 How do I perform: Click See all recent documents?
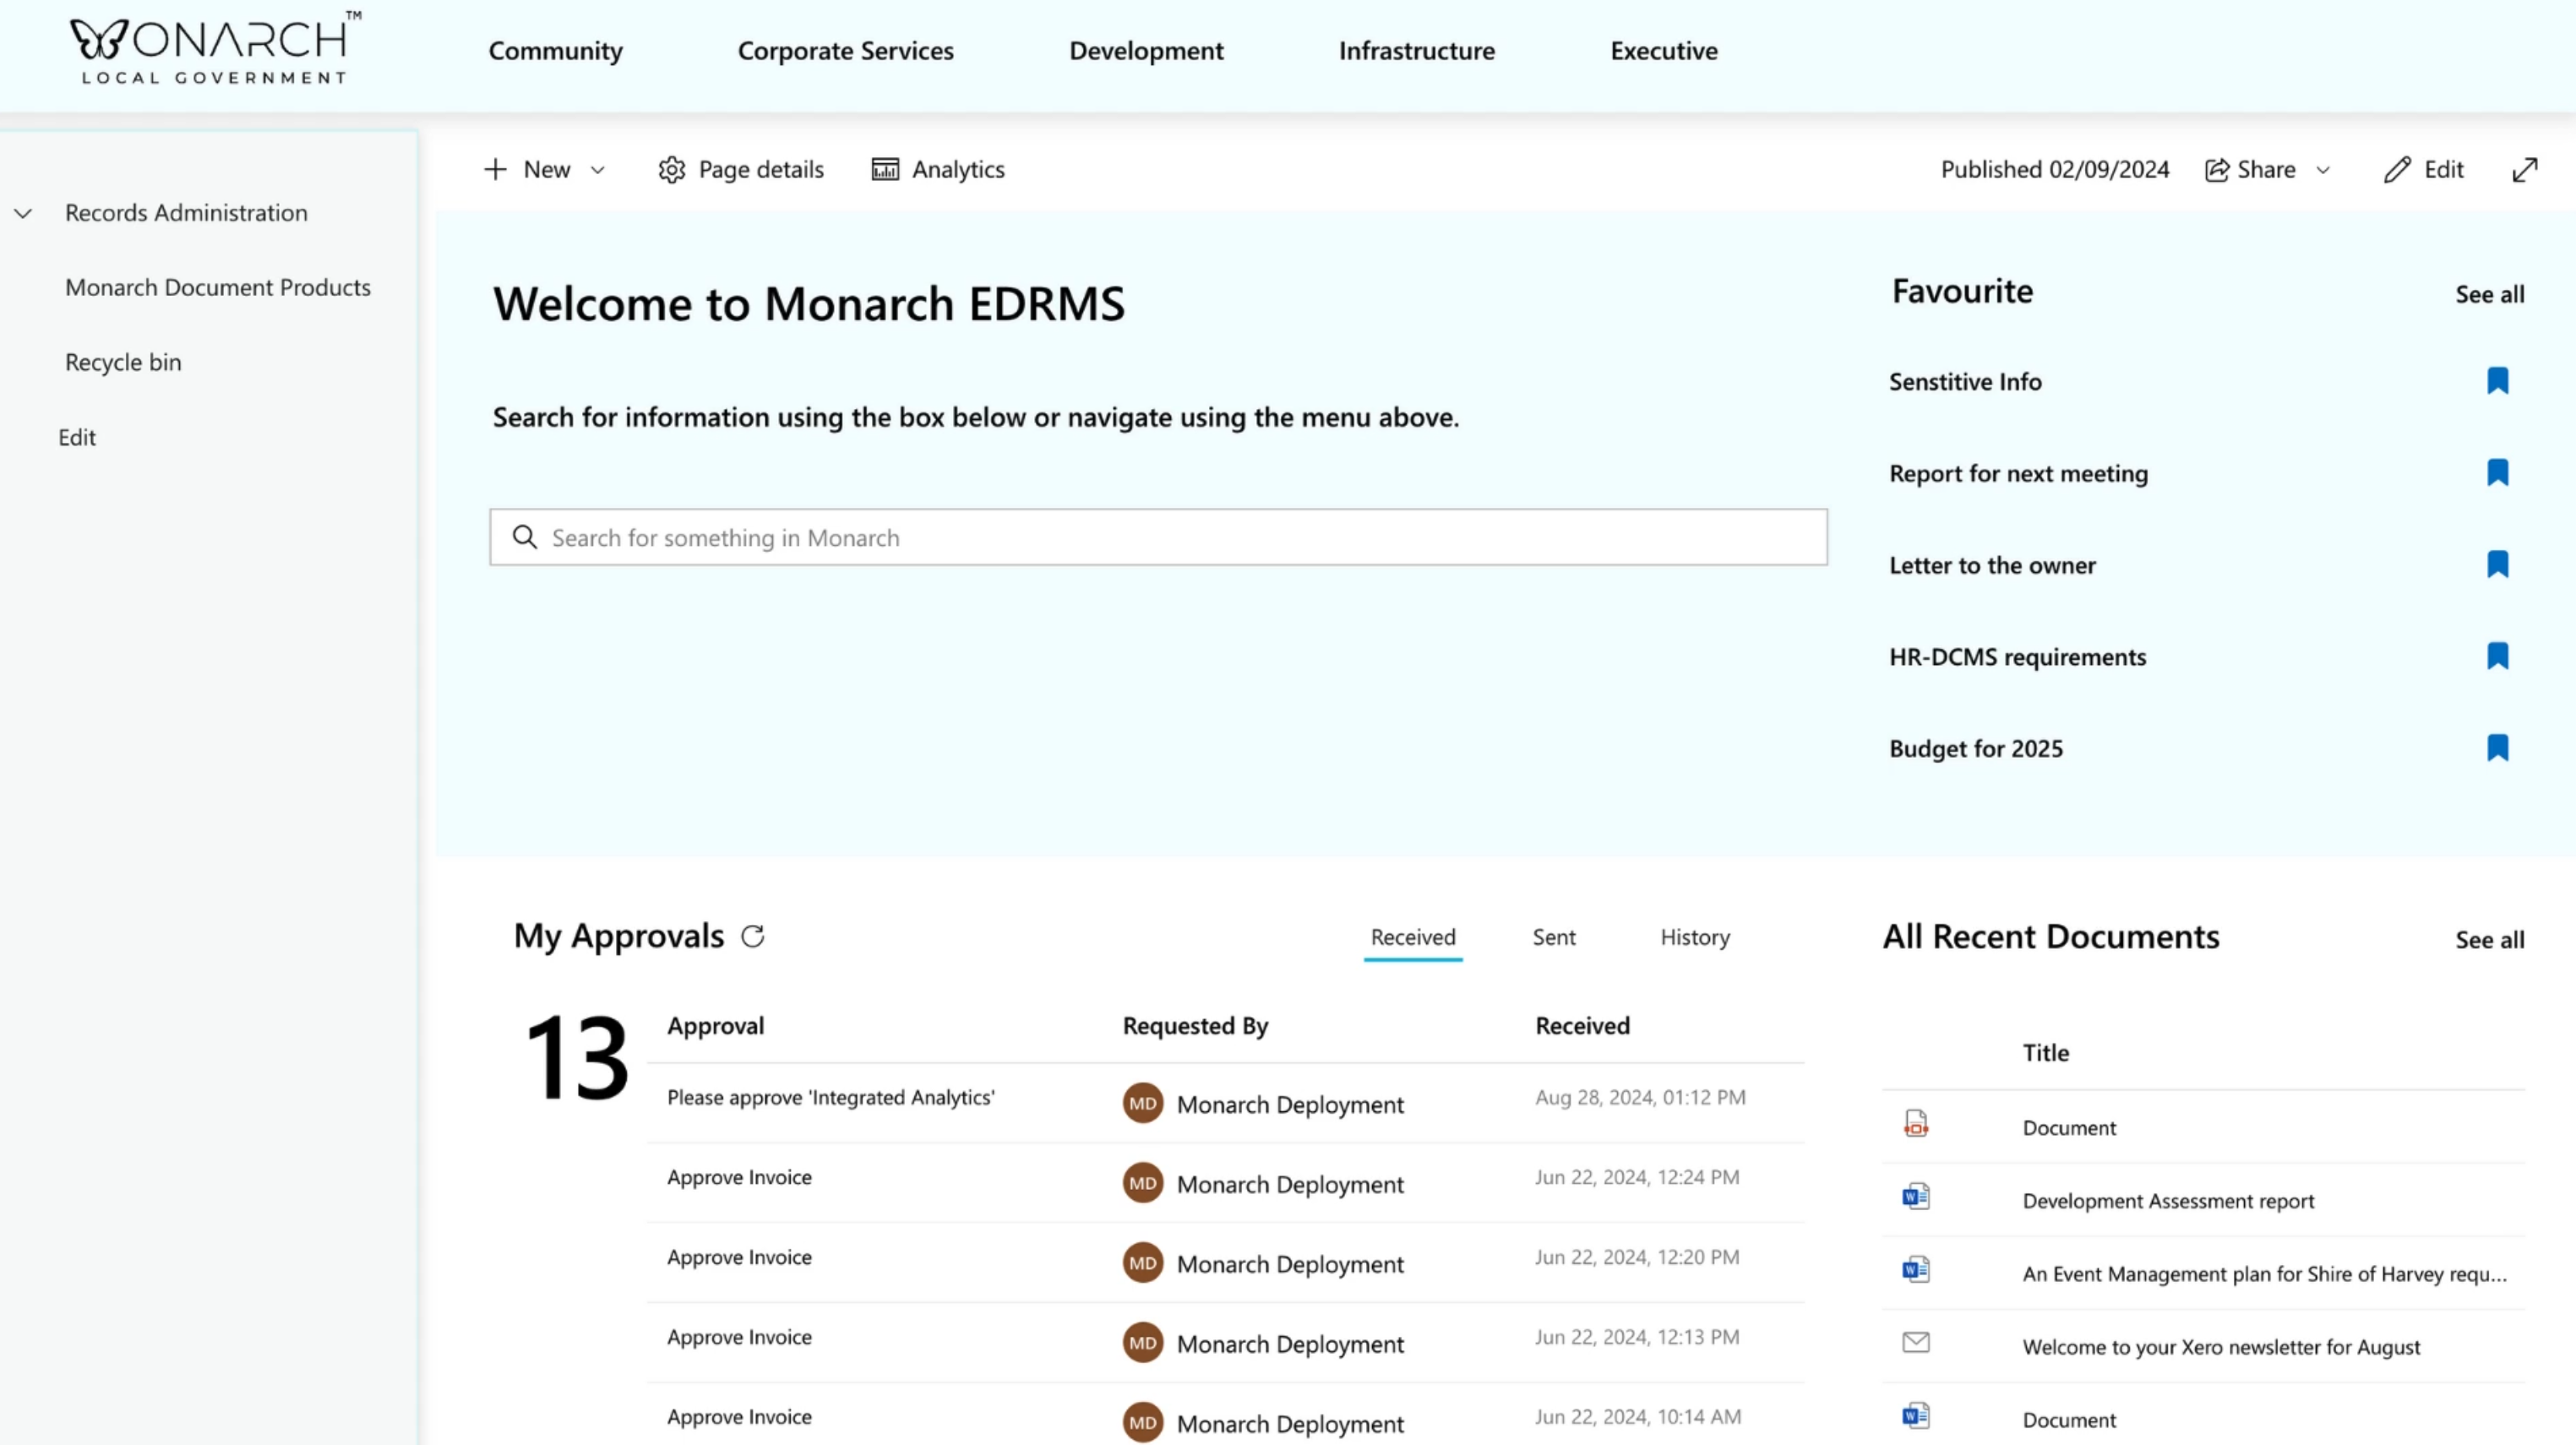point(2489,940)
